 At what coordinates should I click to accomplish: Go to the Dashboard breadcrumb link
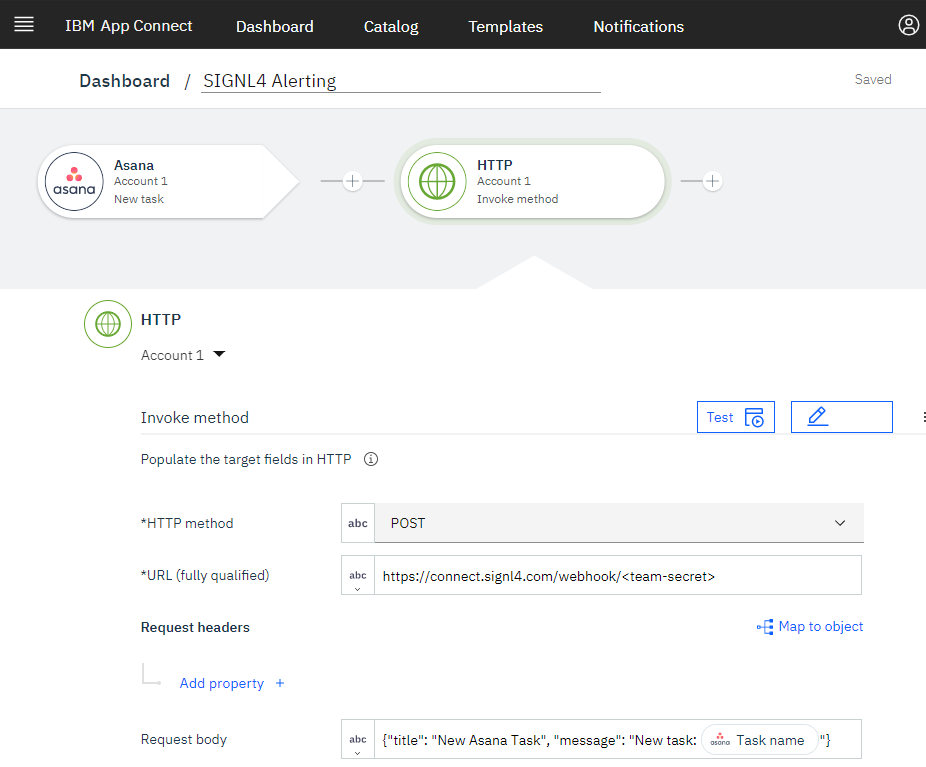[x=125, y=81]
